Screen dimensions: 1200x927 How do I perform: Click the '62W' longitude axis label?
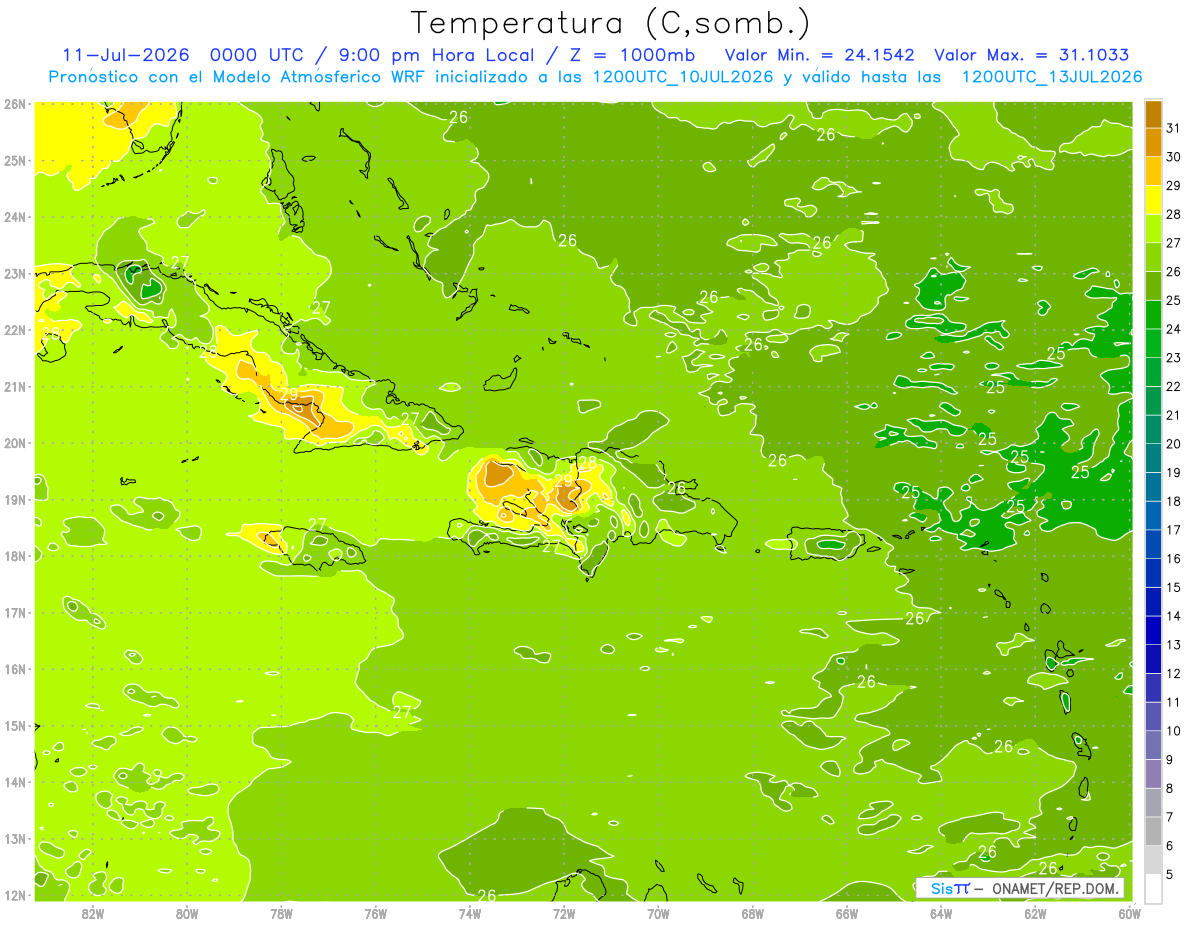(1036, 913)
